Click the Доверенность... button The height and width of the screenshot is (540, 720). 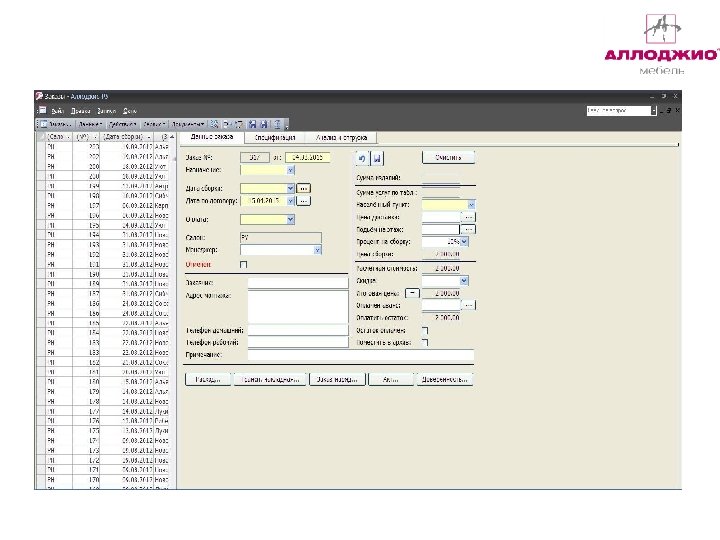444,379
